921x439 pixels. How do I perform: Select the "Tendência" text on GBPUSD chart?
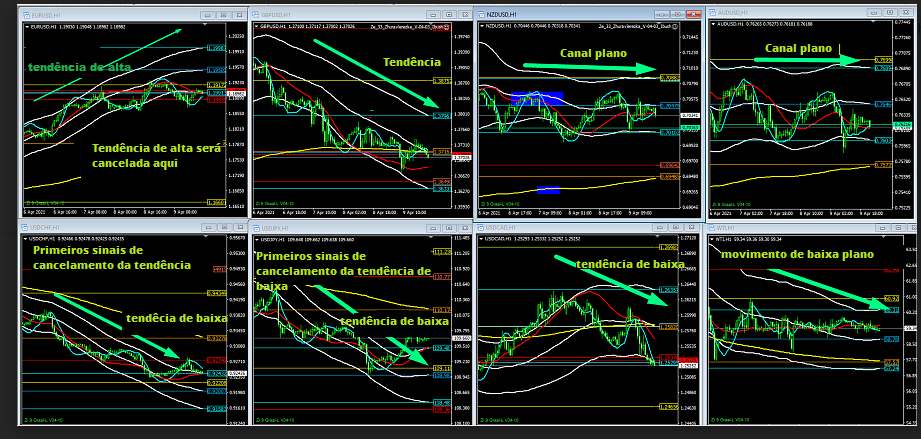click(x=410, y=61)
